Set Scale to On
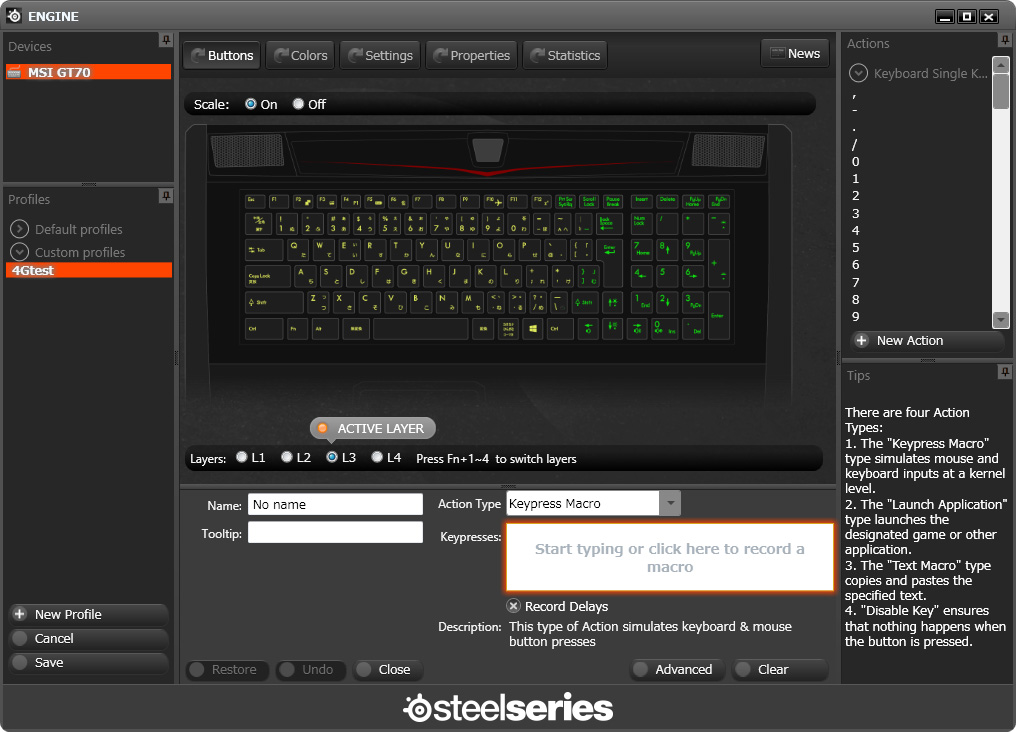Screen dimensions: 1016x732 (251, 104)
